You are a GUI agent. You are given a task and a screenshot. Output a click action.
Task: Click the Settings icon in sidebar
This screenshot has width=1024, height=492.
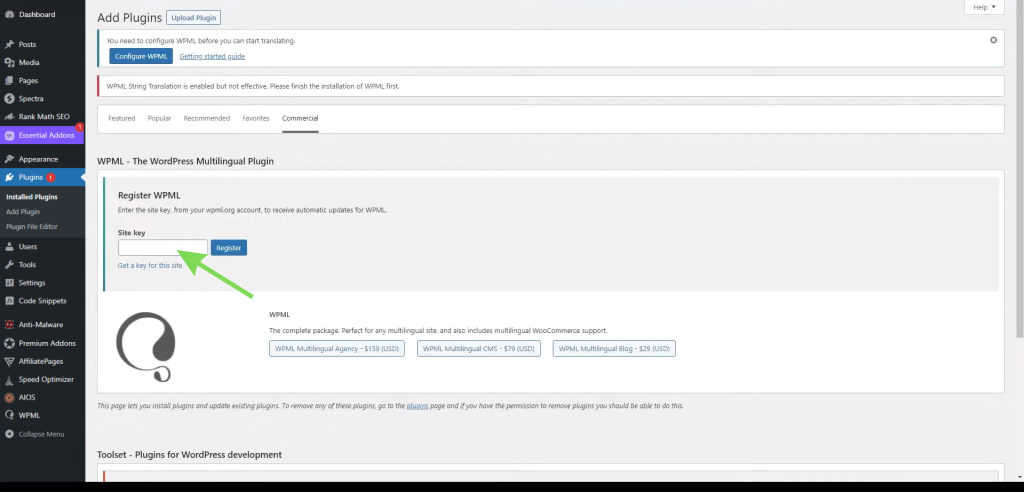pos(9,283)
